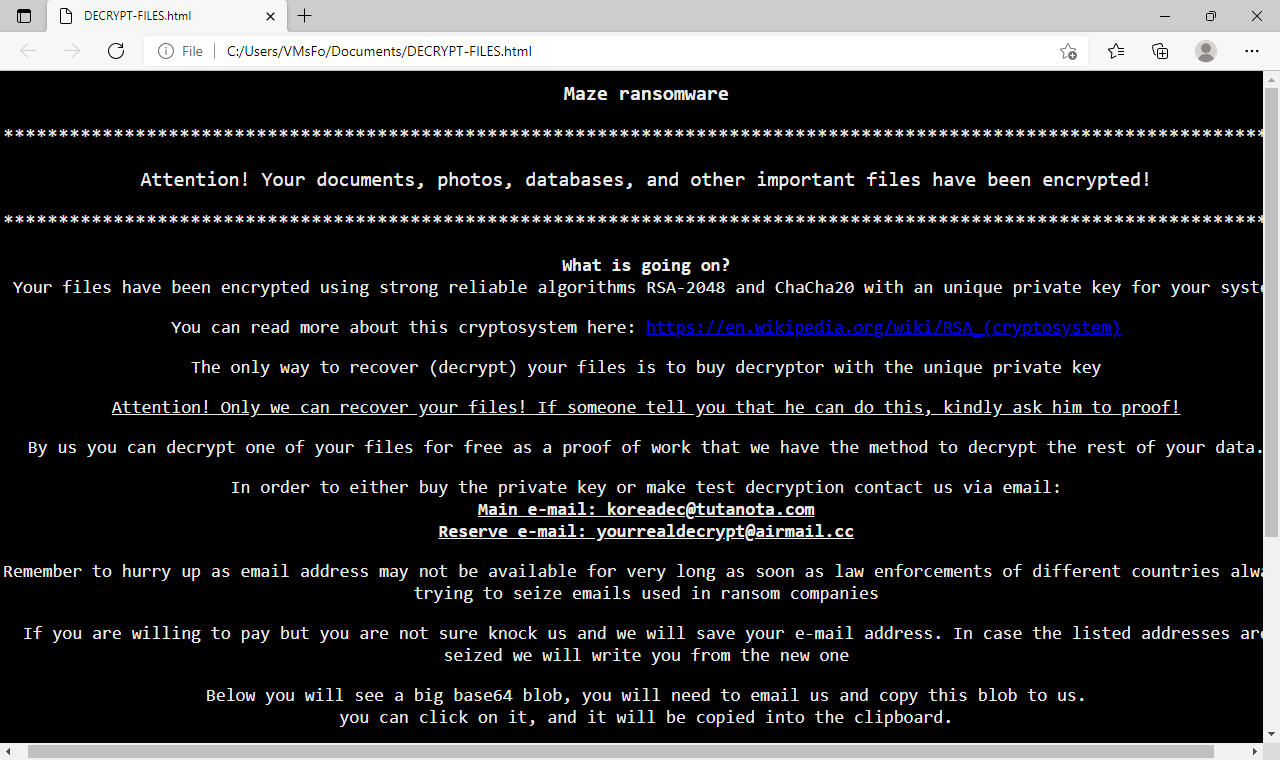Close the DECRYPT-FILES.html tab
The width and height of the screenshot is (1280, 760).
pyautogui.click(x=271, y=16)
